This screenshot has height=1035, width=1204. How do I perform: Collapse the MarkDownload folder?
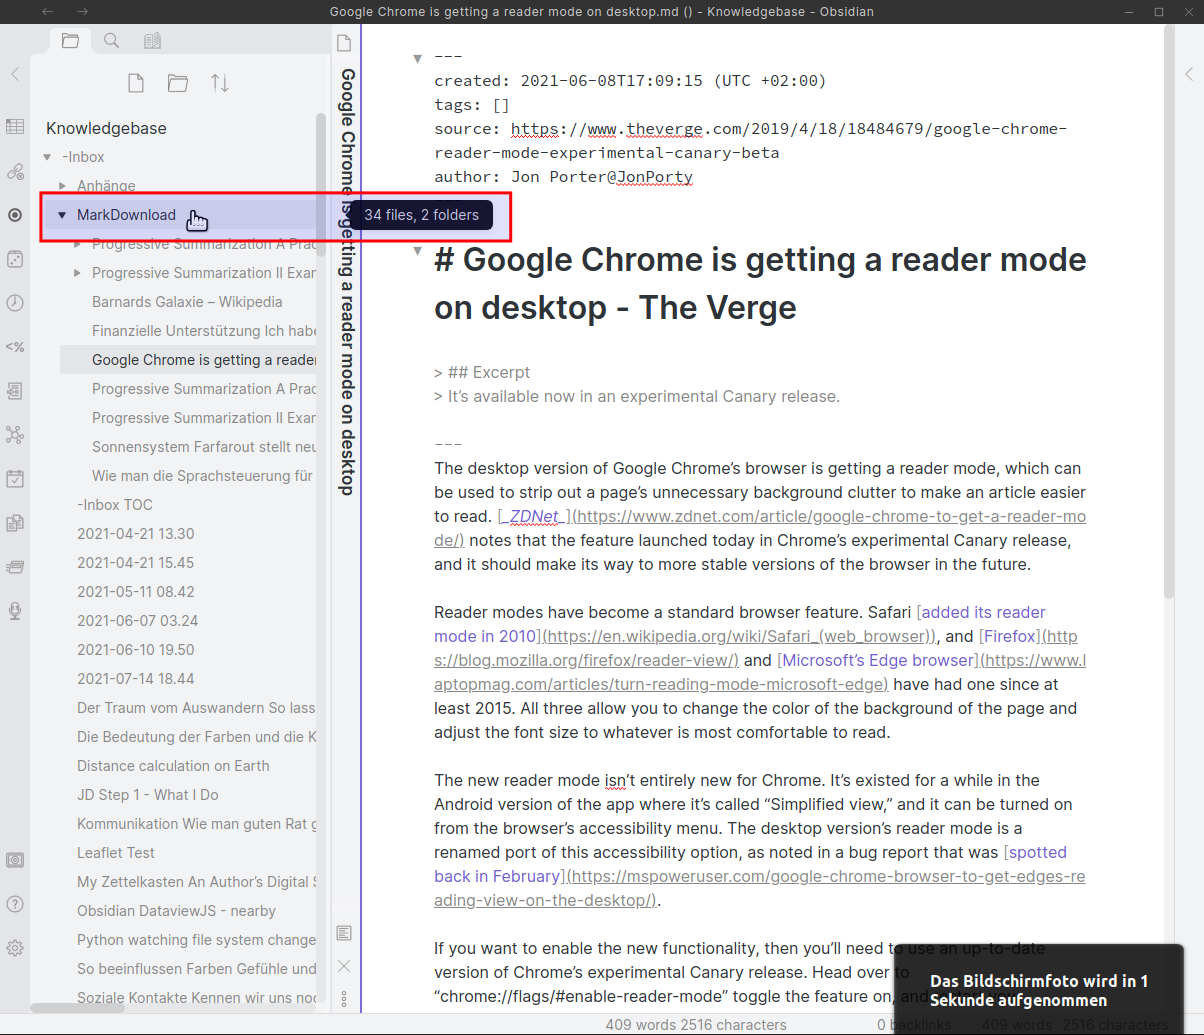pos(62,215)
